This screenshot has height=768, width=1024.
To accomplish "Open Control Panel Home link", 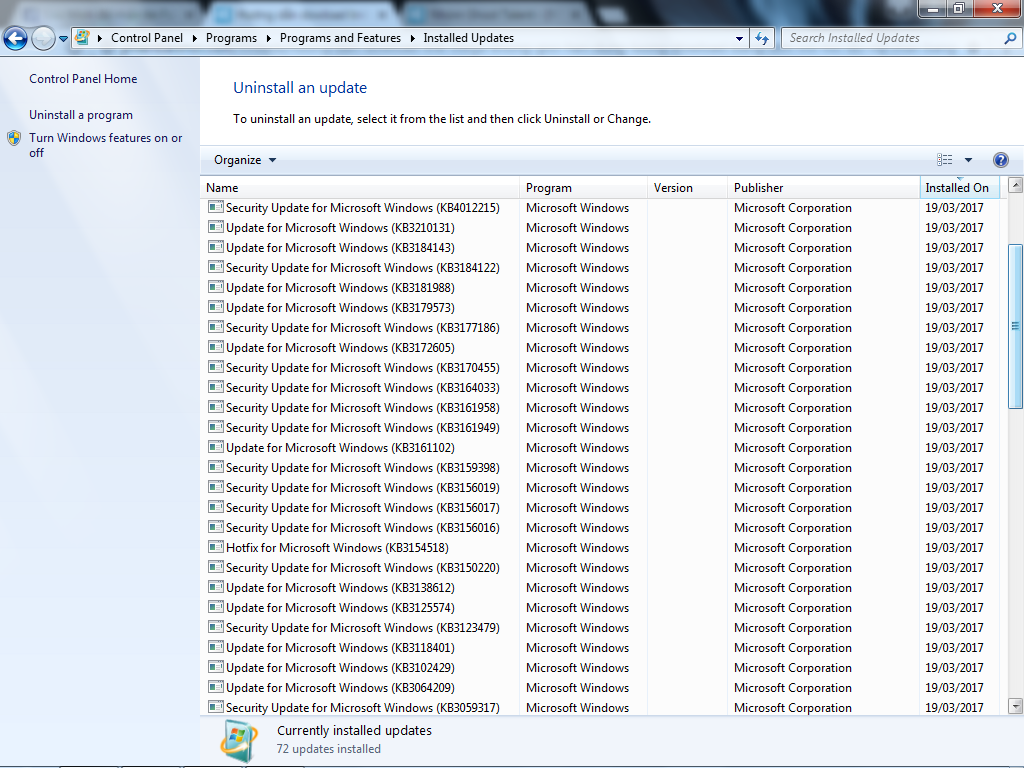I will pyautogui.click(x=83, y=79).
